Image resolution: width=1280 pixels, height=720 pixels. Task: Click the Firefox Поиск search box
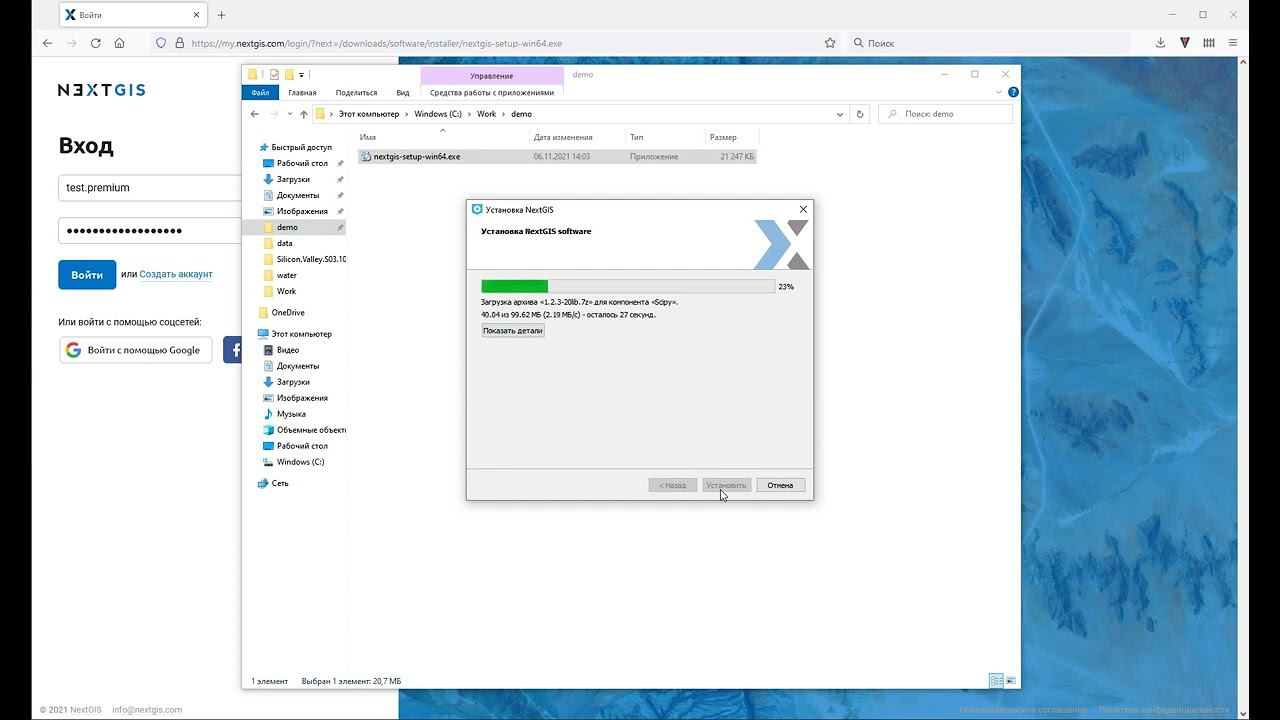[988, 43]
